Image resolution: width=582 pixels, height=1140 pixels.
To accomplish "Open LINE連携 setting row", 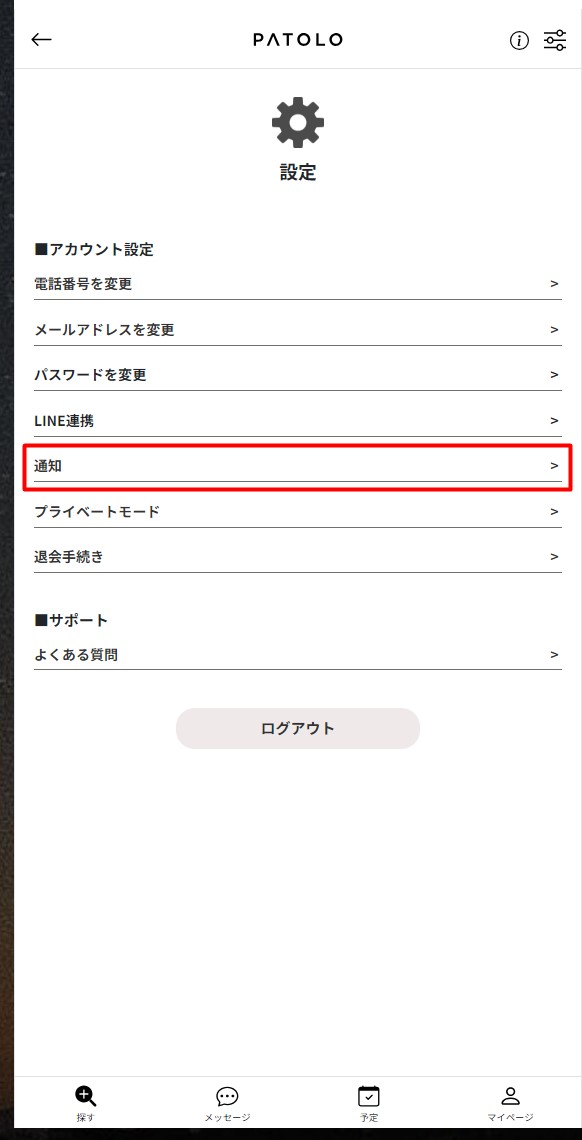I will 298,421.
